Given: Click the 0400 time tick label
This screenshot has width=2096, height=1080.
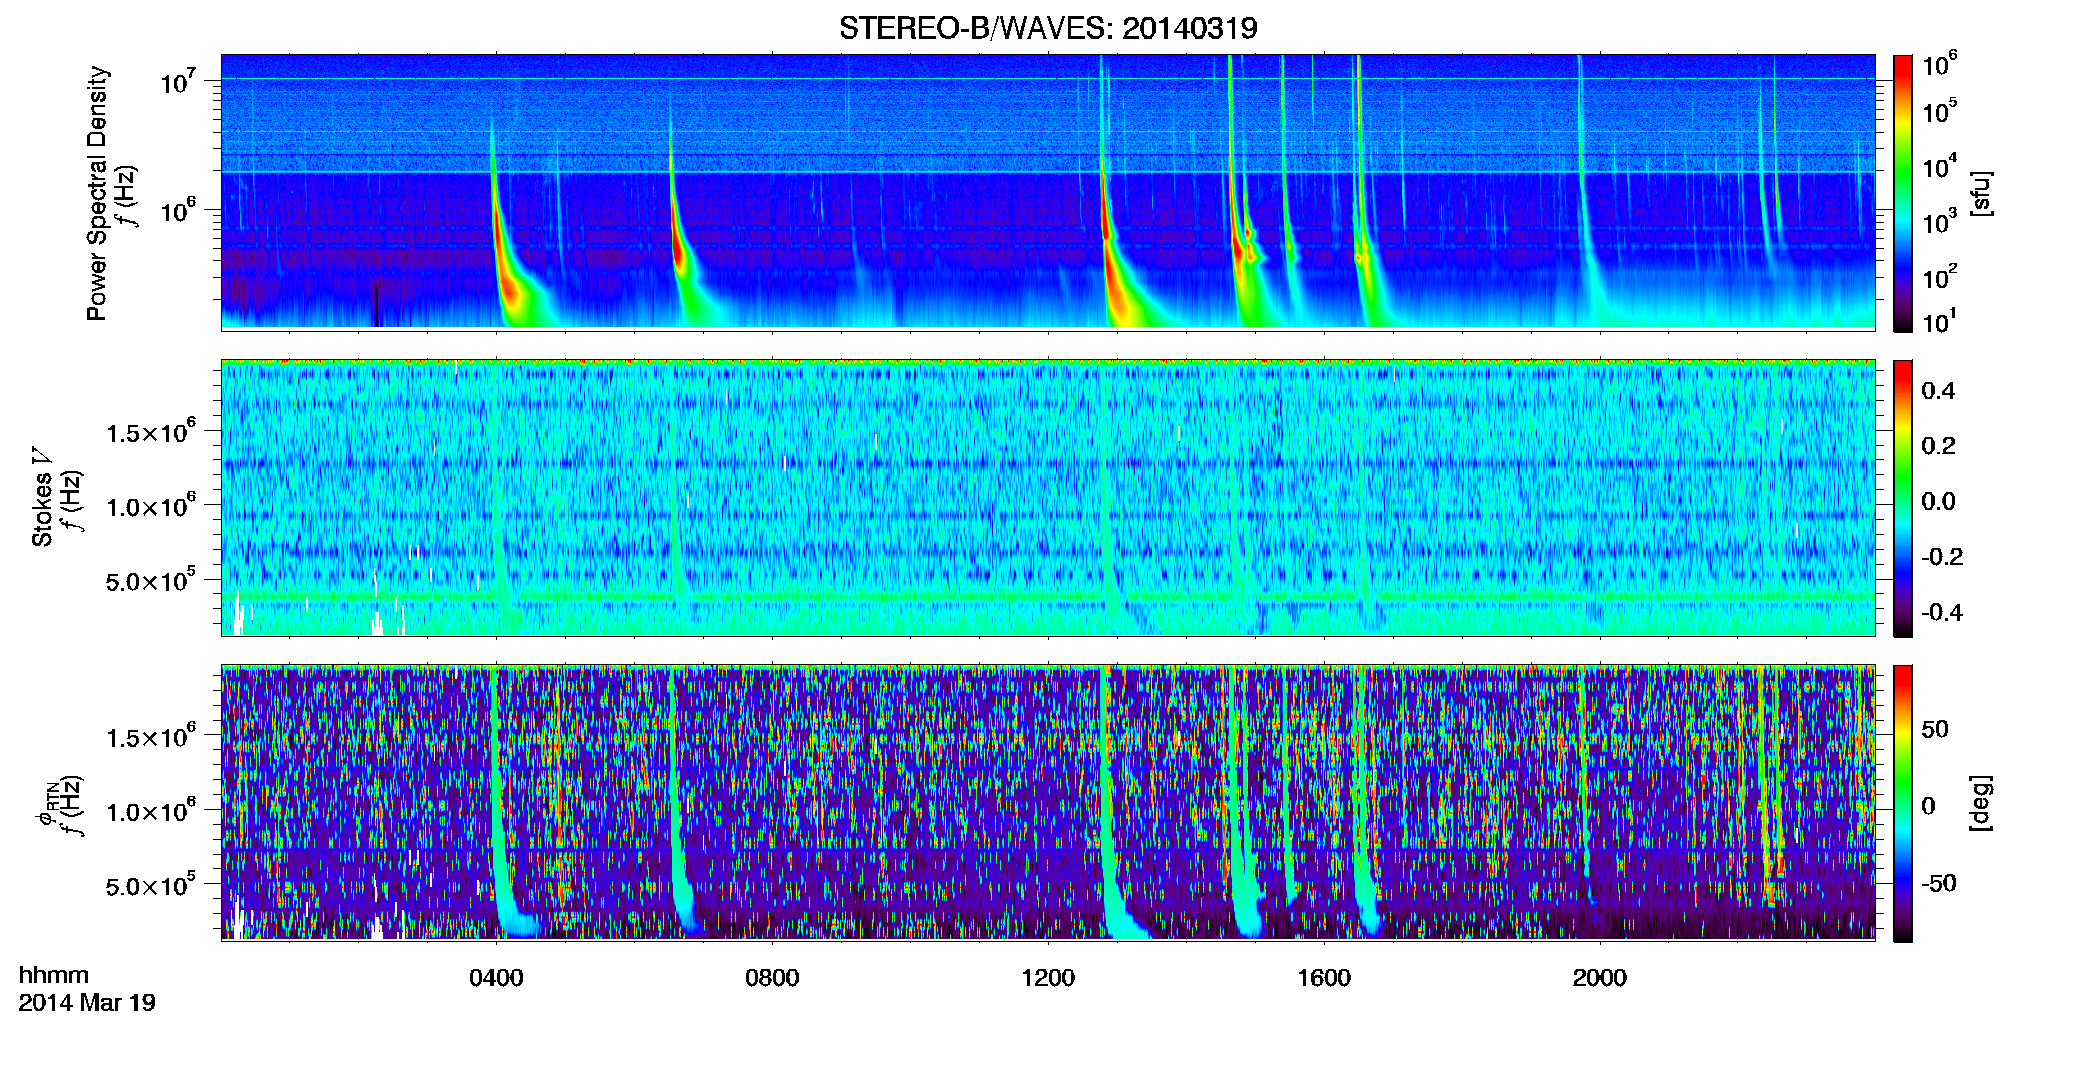Looking at the screenshot, I should coord(496,978).
